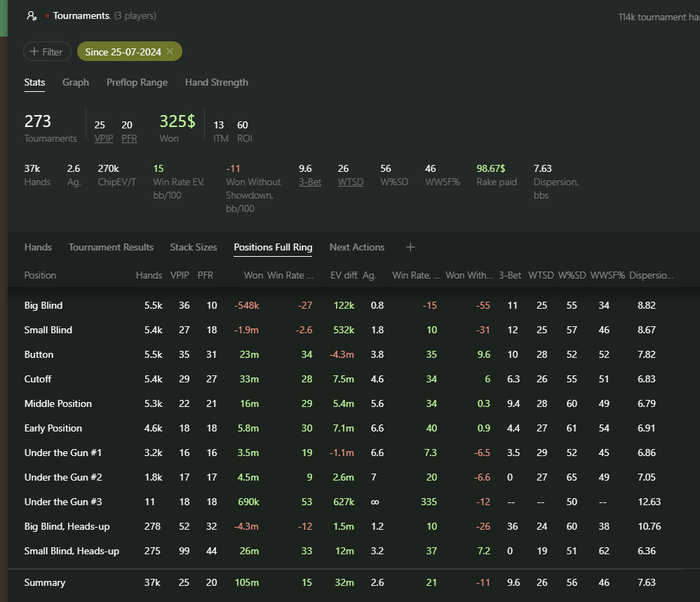700x602 pixels.
Task: Sort by WWSF% column header
Action: pos(607,275)
